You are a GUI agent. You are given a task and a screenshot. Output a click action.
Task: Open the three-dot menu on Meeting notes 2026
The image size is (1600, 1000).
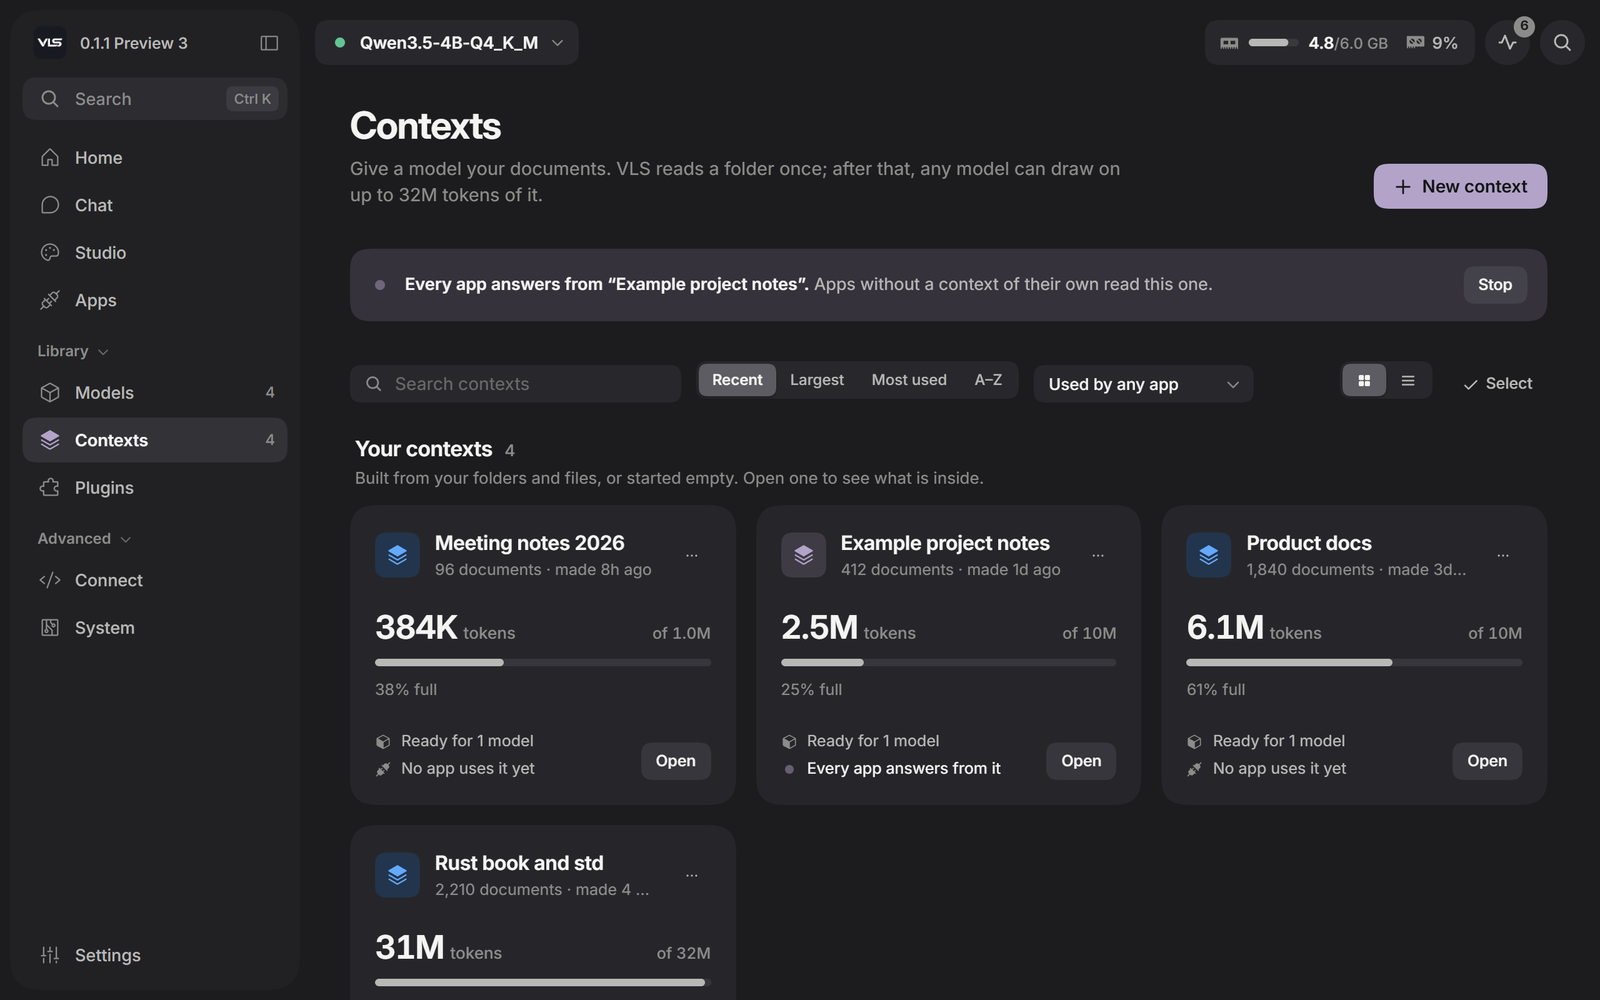tap(692, 555)
